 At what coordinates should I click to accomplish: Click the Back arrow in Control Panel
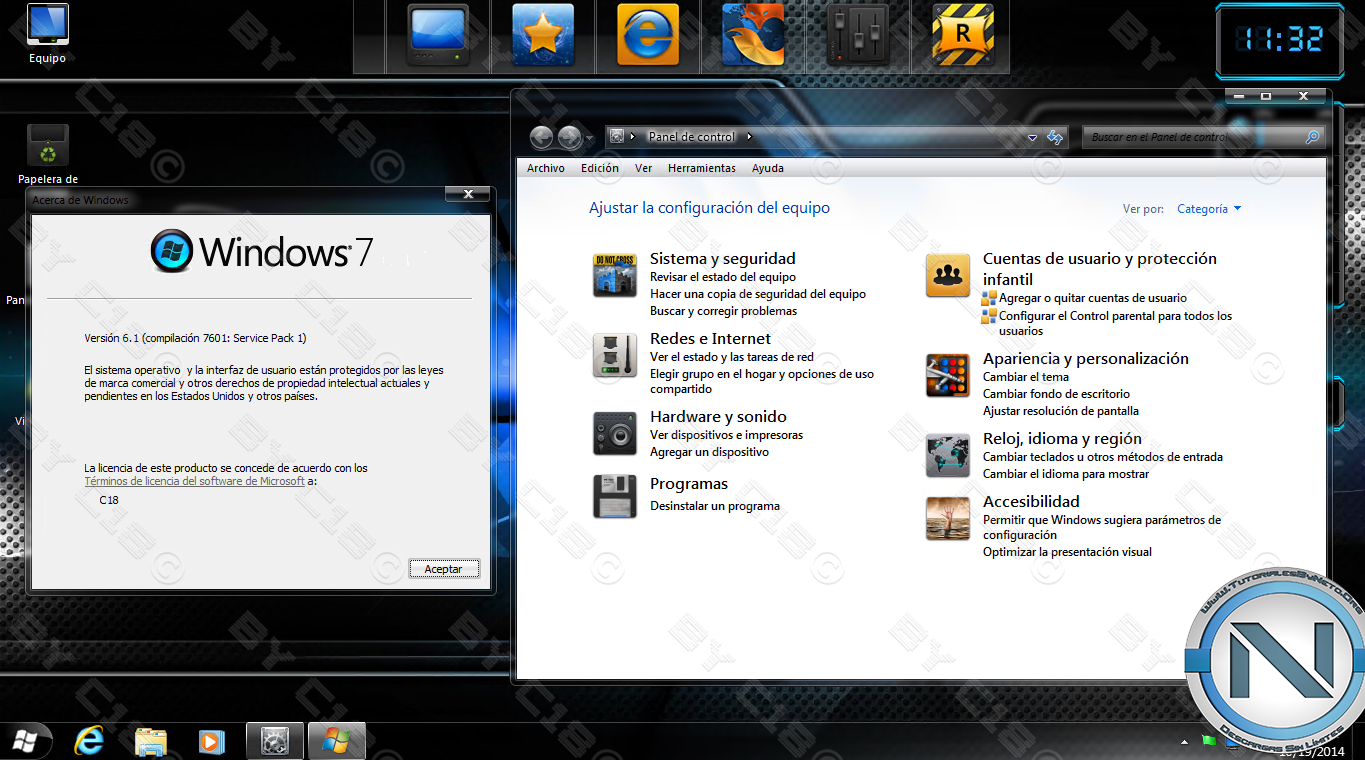click(542, 137)
